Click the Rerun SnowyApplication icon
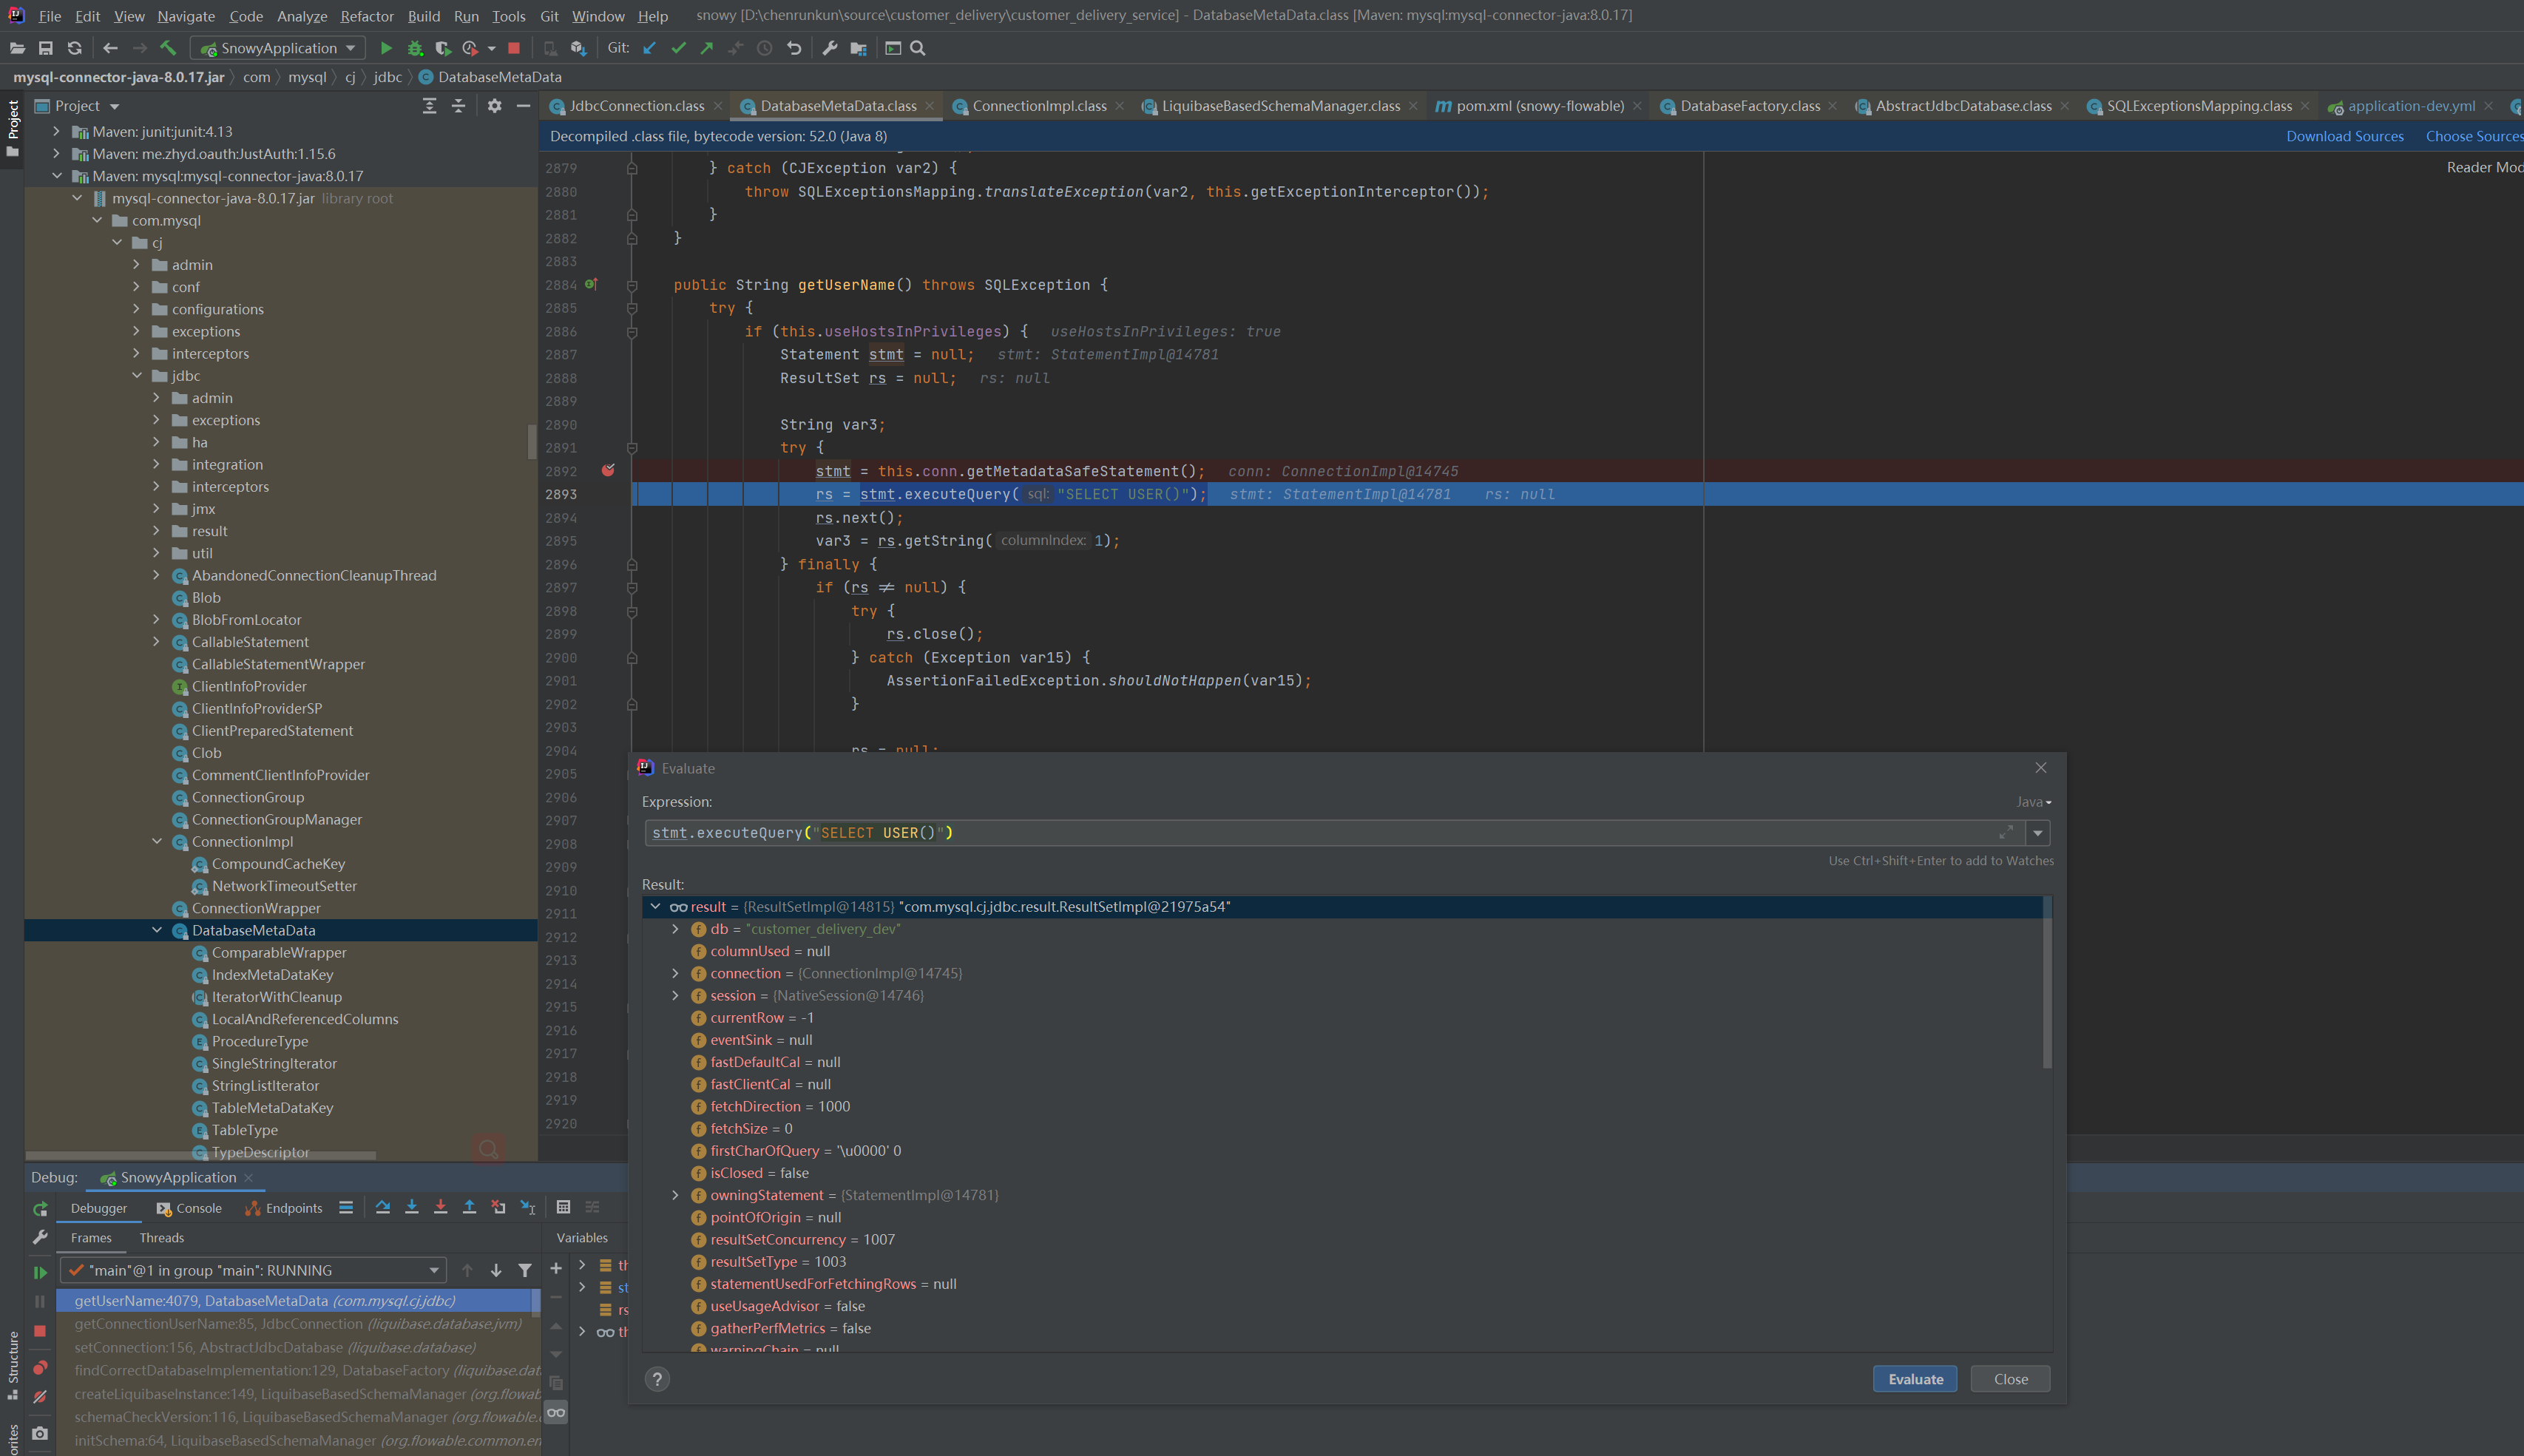 coord(40,1209)
